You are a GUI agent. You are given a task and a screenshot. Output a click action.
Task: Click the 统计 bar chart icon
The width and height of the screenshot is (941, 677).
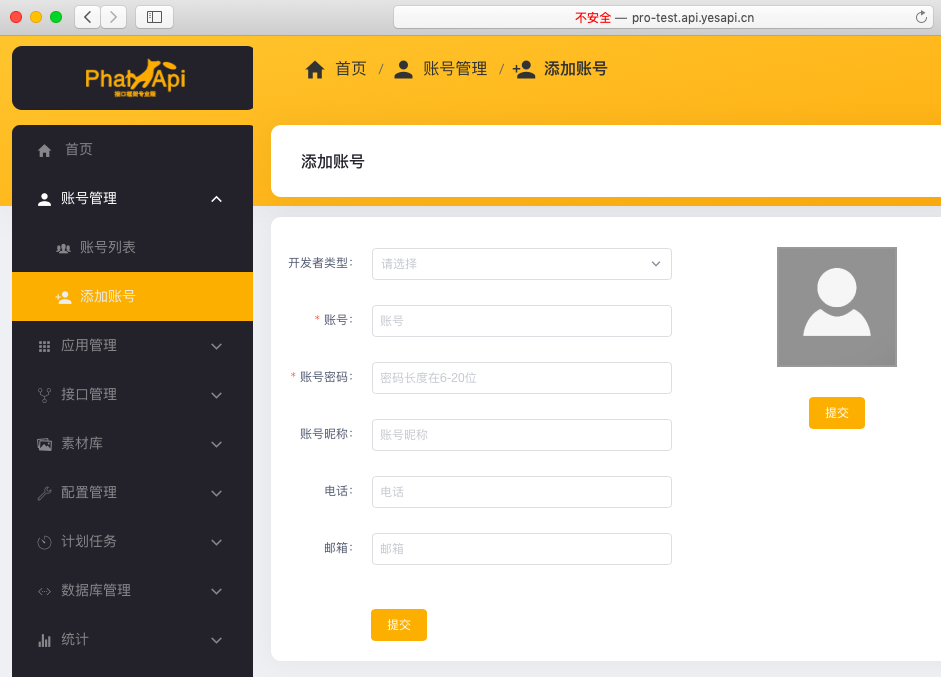[x=44, y=640]
